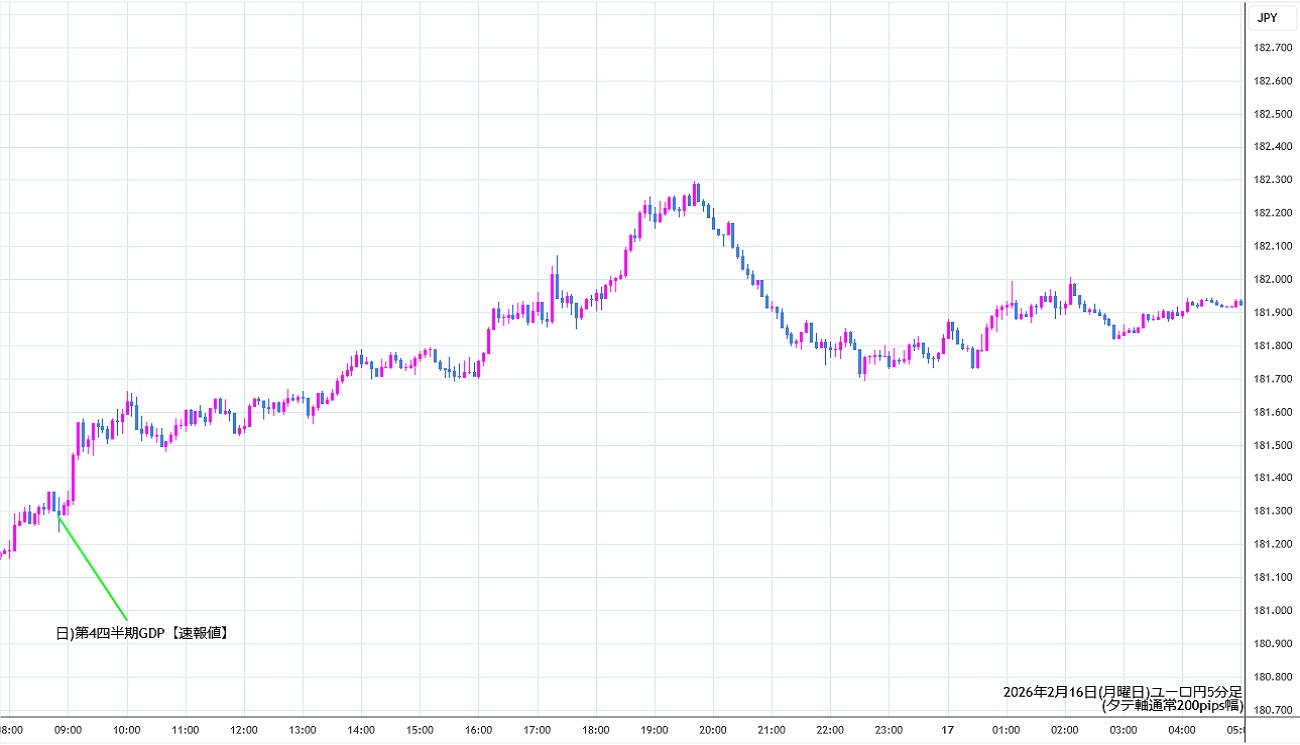This screenshot has width=1300, height=745.
Task: Click the 180.700 price axis label
Action: click(1273, 710)
